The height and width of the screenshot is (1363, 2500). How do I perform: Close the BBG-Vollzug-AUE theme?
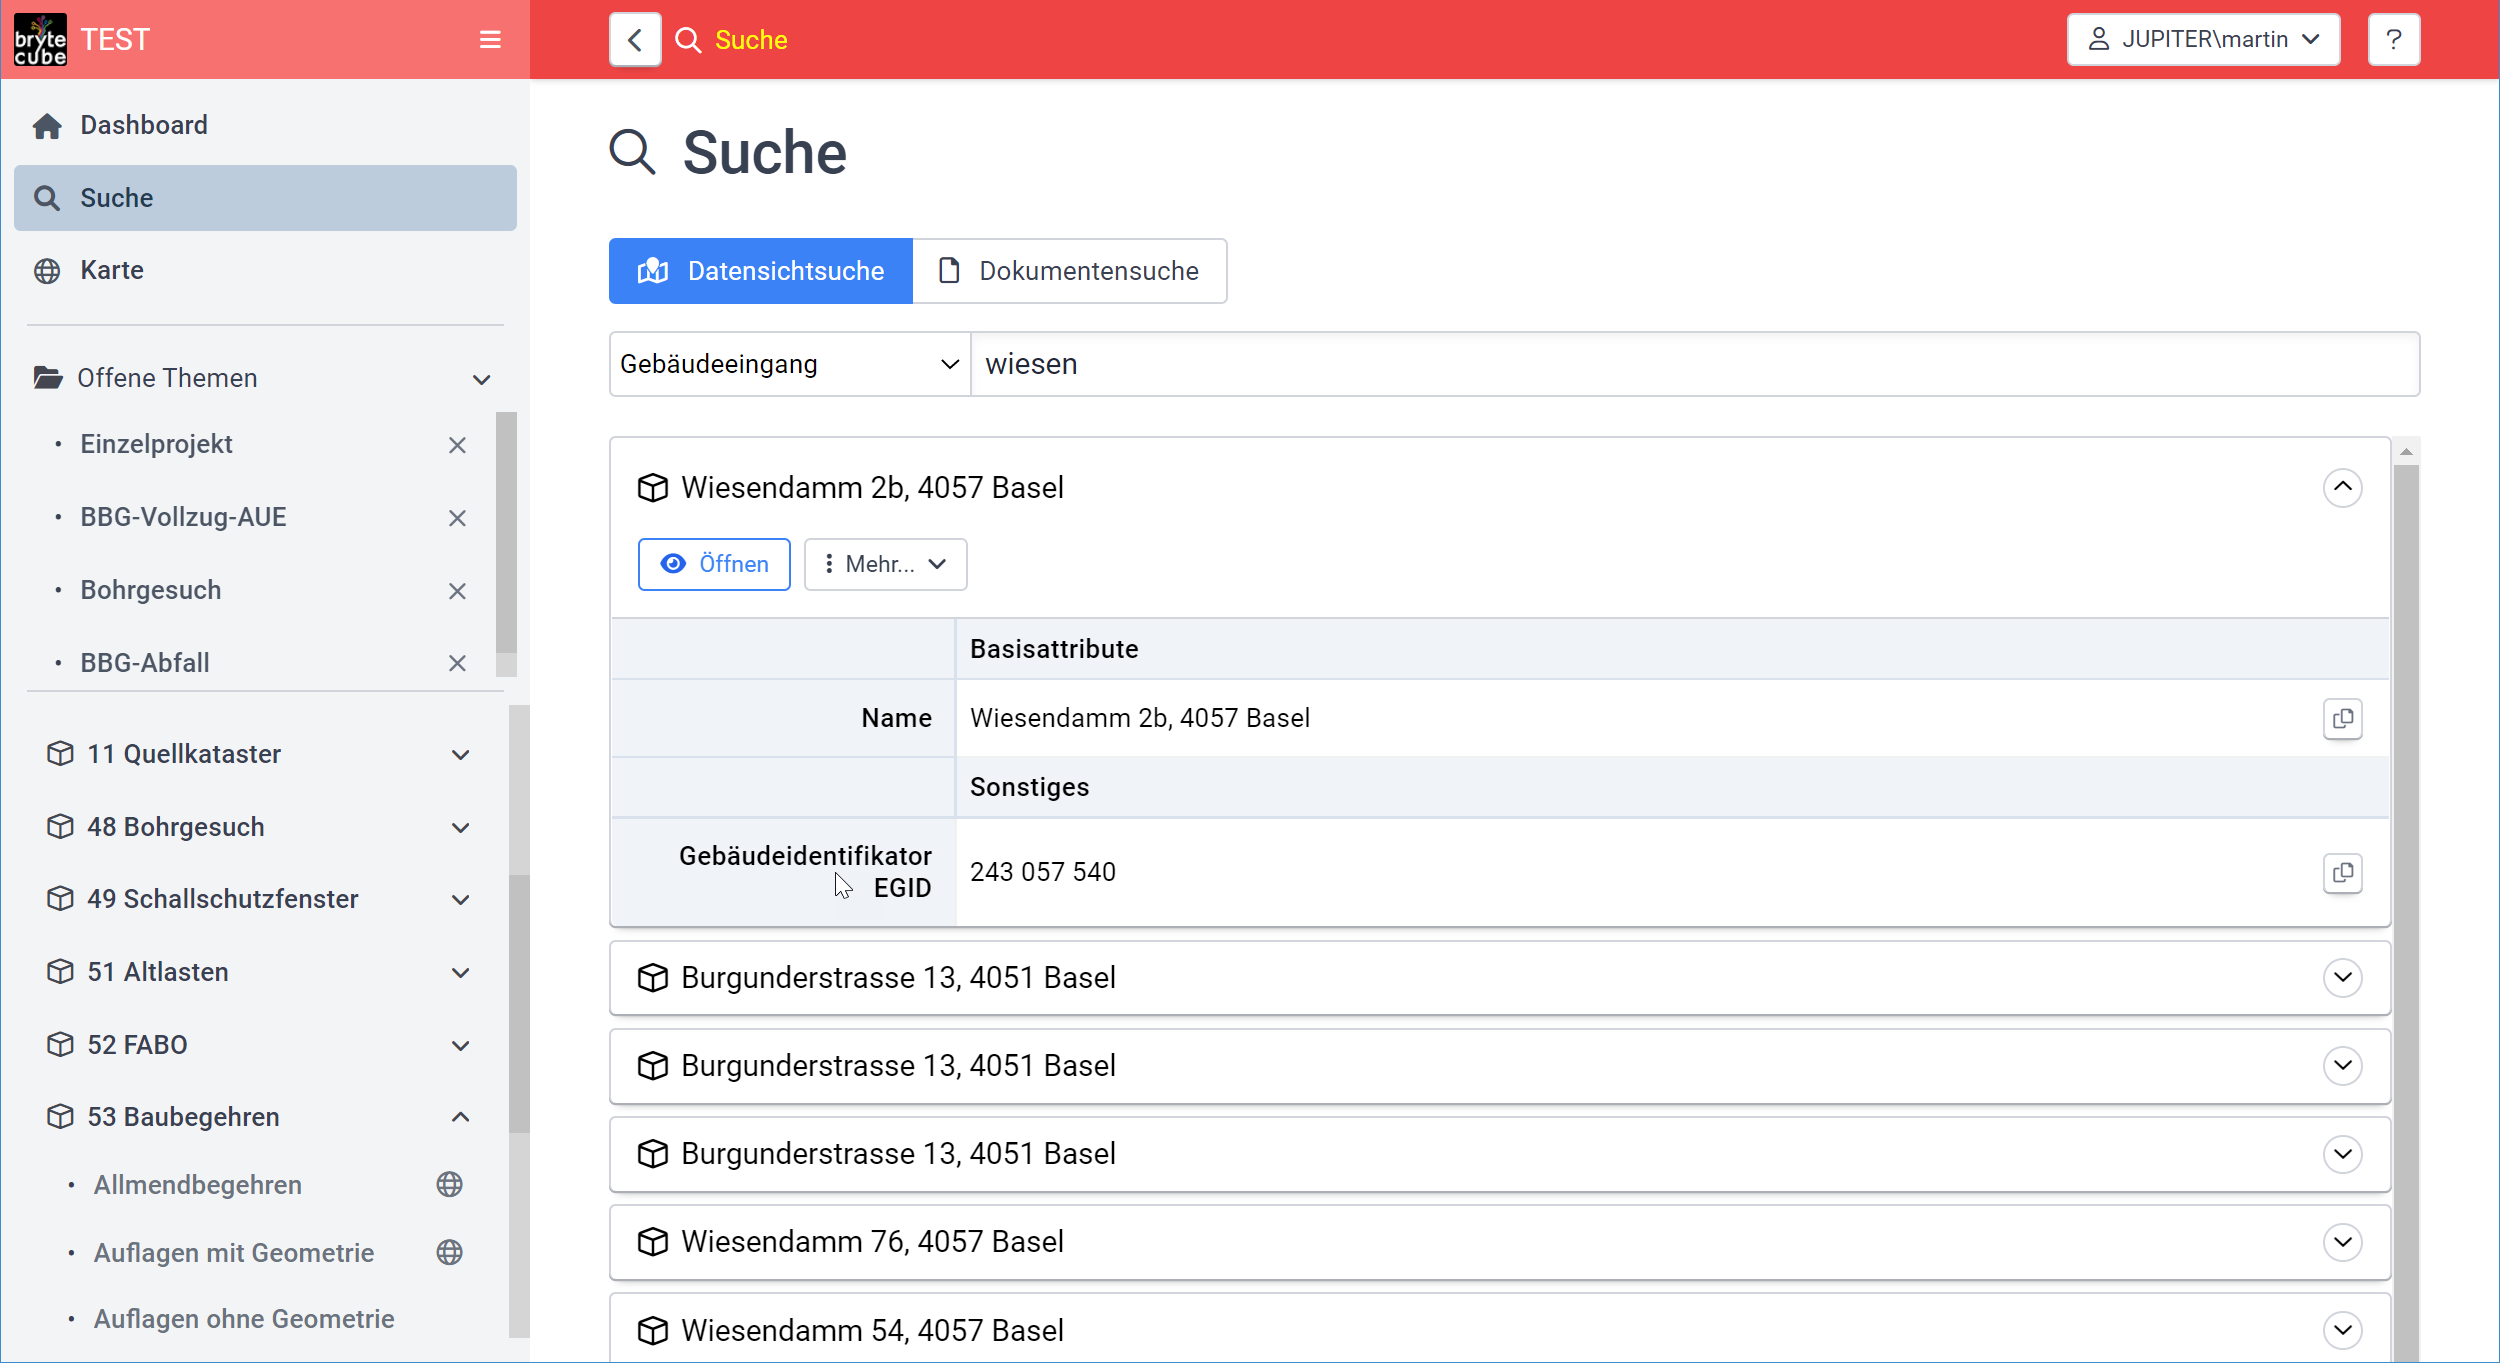(x=457, y=518)
